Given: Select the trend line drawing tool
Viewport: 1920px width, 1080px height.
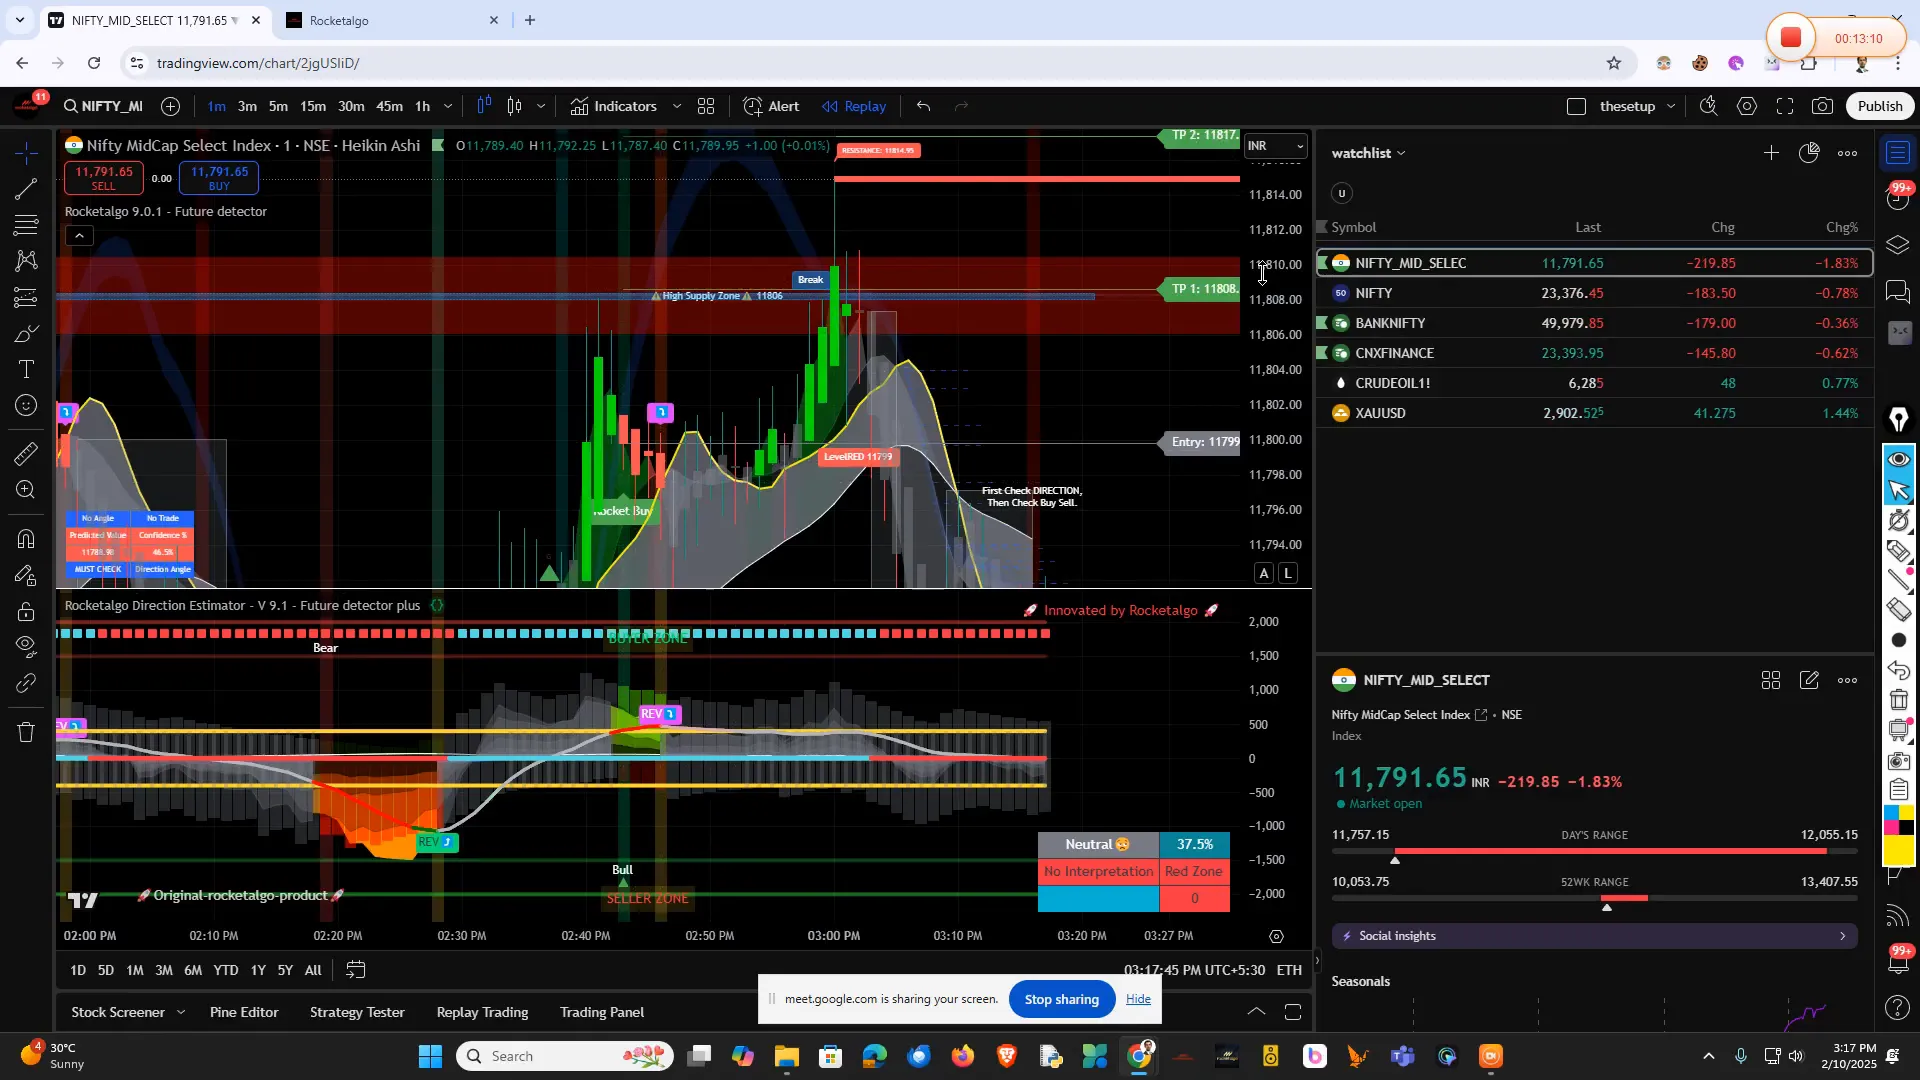Looking at the screenshot, I should 27,189.
